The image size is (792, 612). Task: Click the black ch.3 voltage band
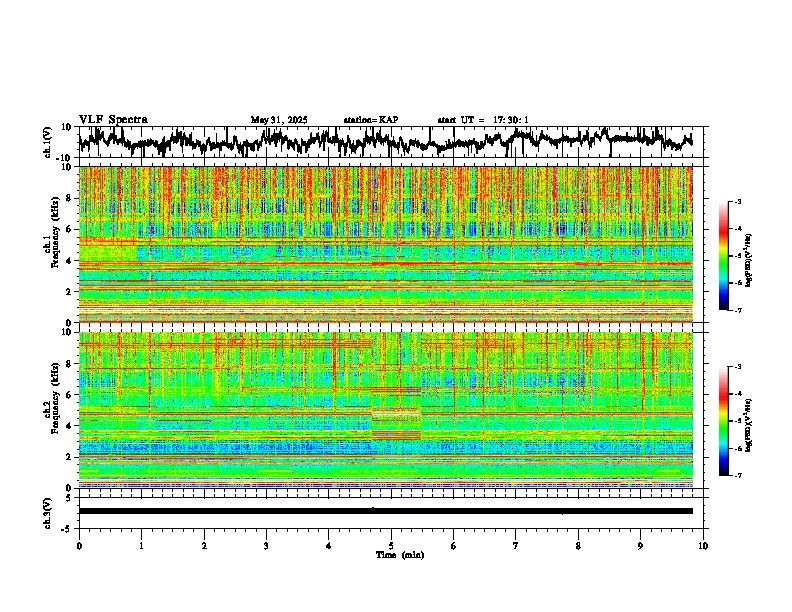click(x=385, y=511)
